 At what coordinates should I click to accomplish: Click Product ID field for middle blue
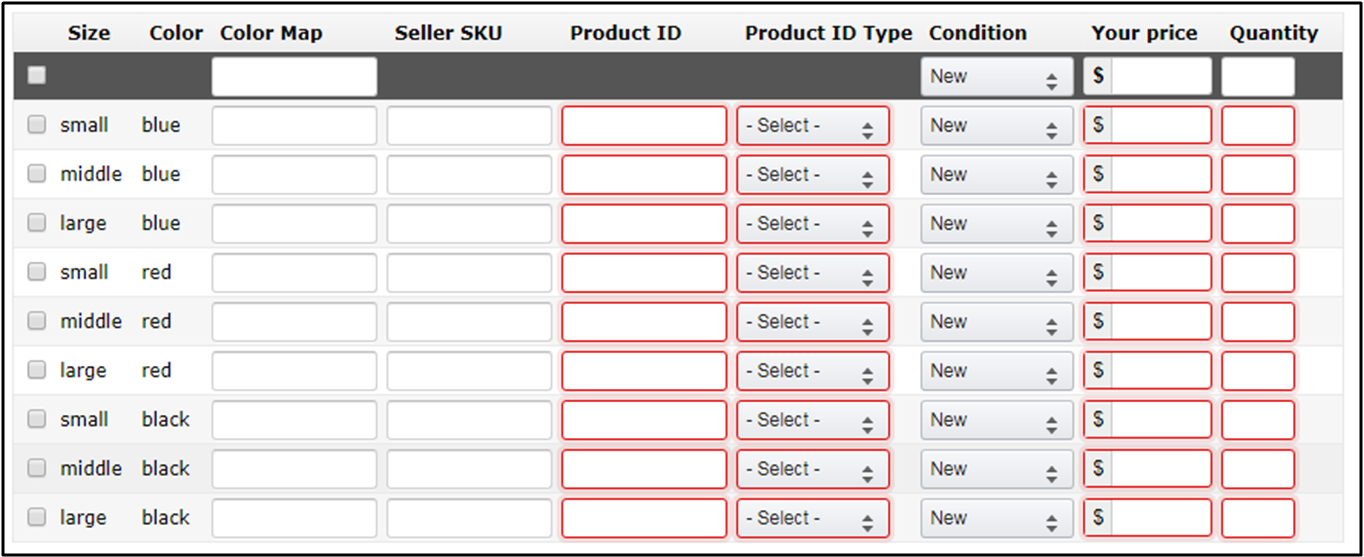pyautogui.click(x=644, y=175)
